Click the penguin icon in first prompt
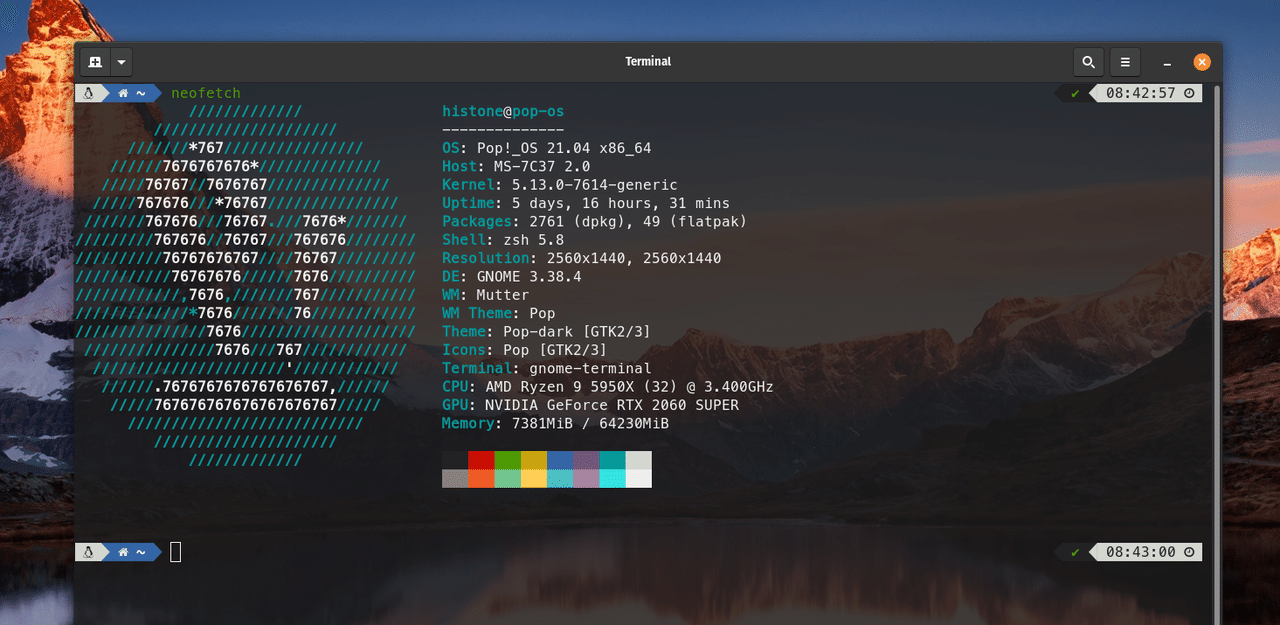The image size is (1280, 625). tap(88, 93)
